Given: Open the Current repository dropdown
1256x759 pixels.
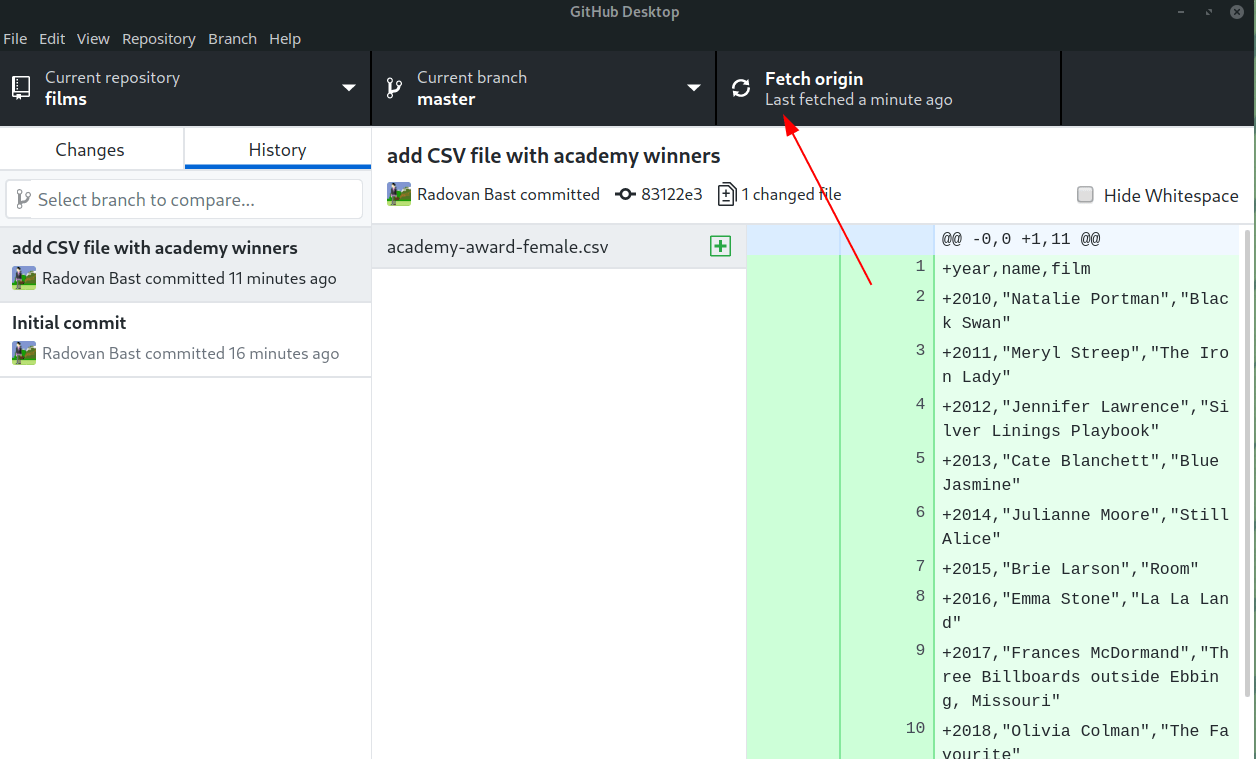Looking at the screenshot, I should pyautogui.click(x=185, y=88).
